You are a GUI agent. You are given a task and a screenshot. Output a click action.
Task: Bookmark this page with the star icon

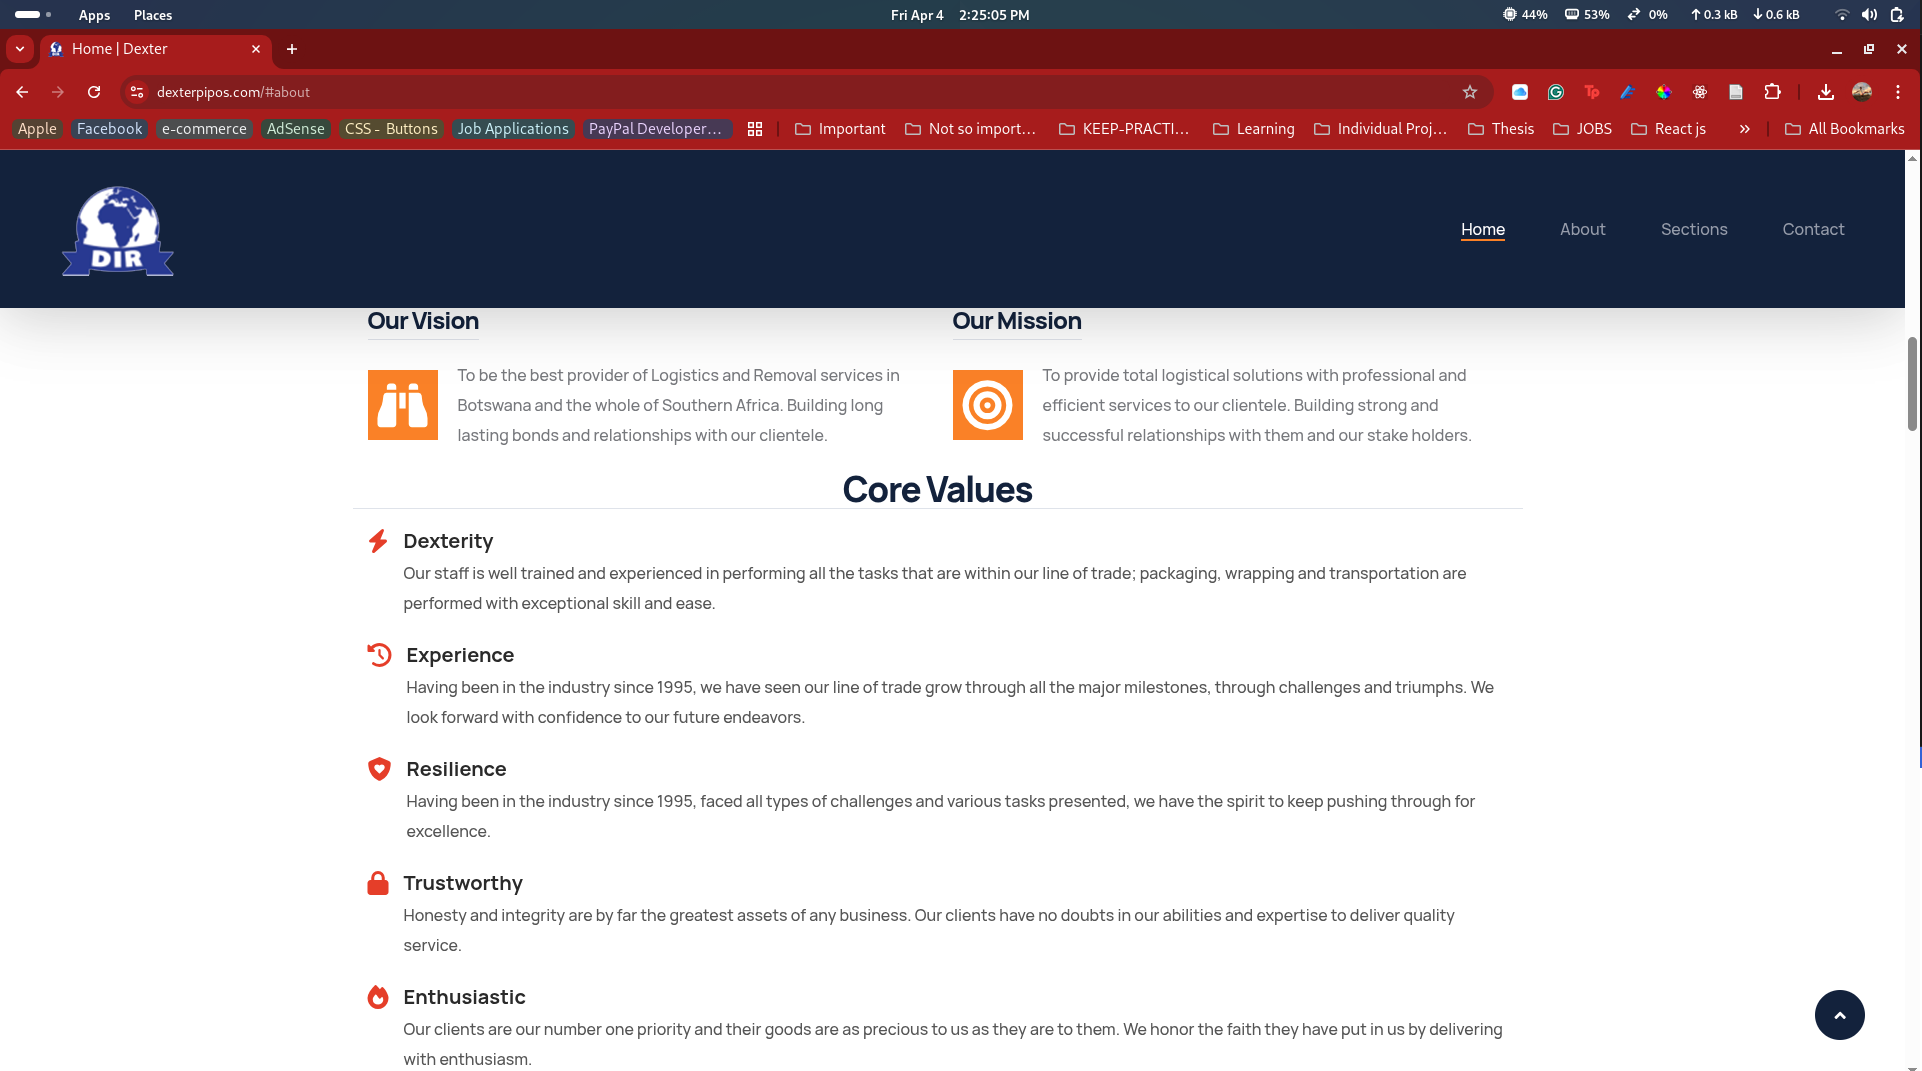1469,92
